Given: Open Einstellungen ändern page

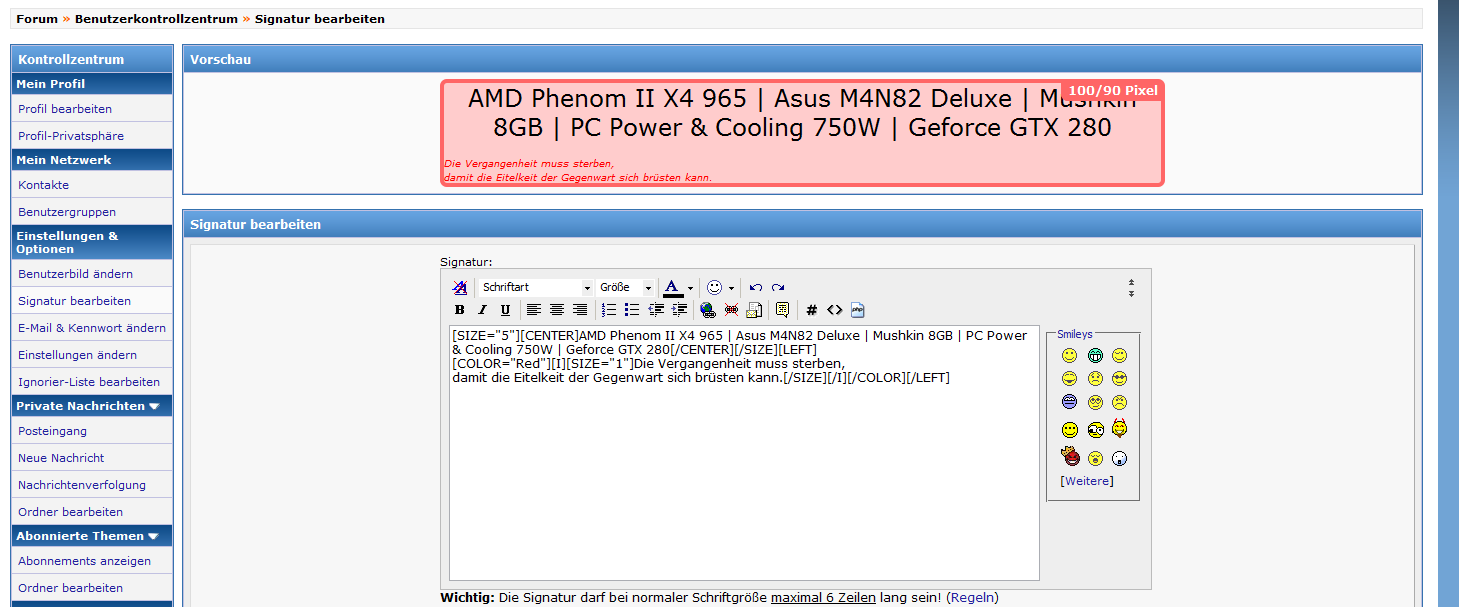Looking at the screenshot, I should (78, 355).
